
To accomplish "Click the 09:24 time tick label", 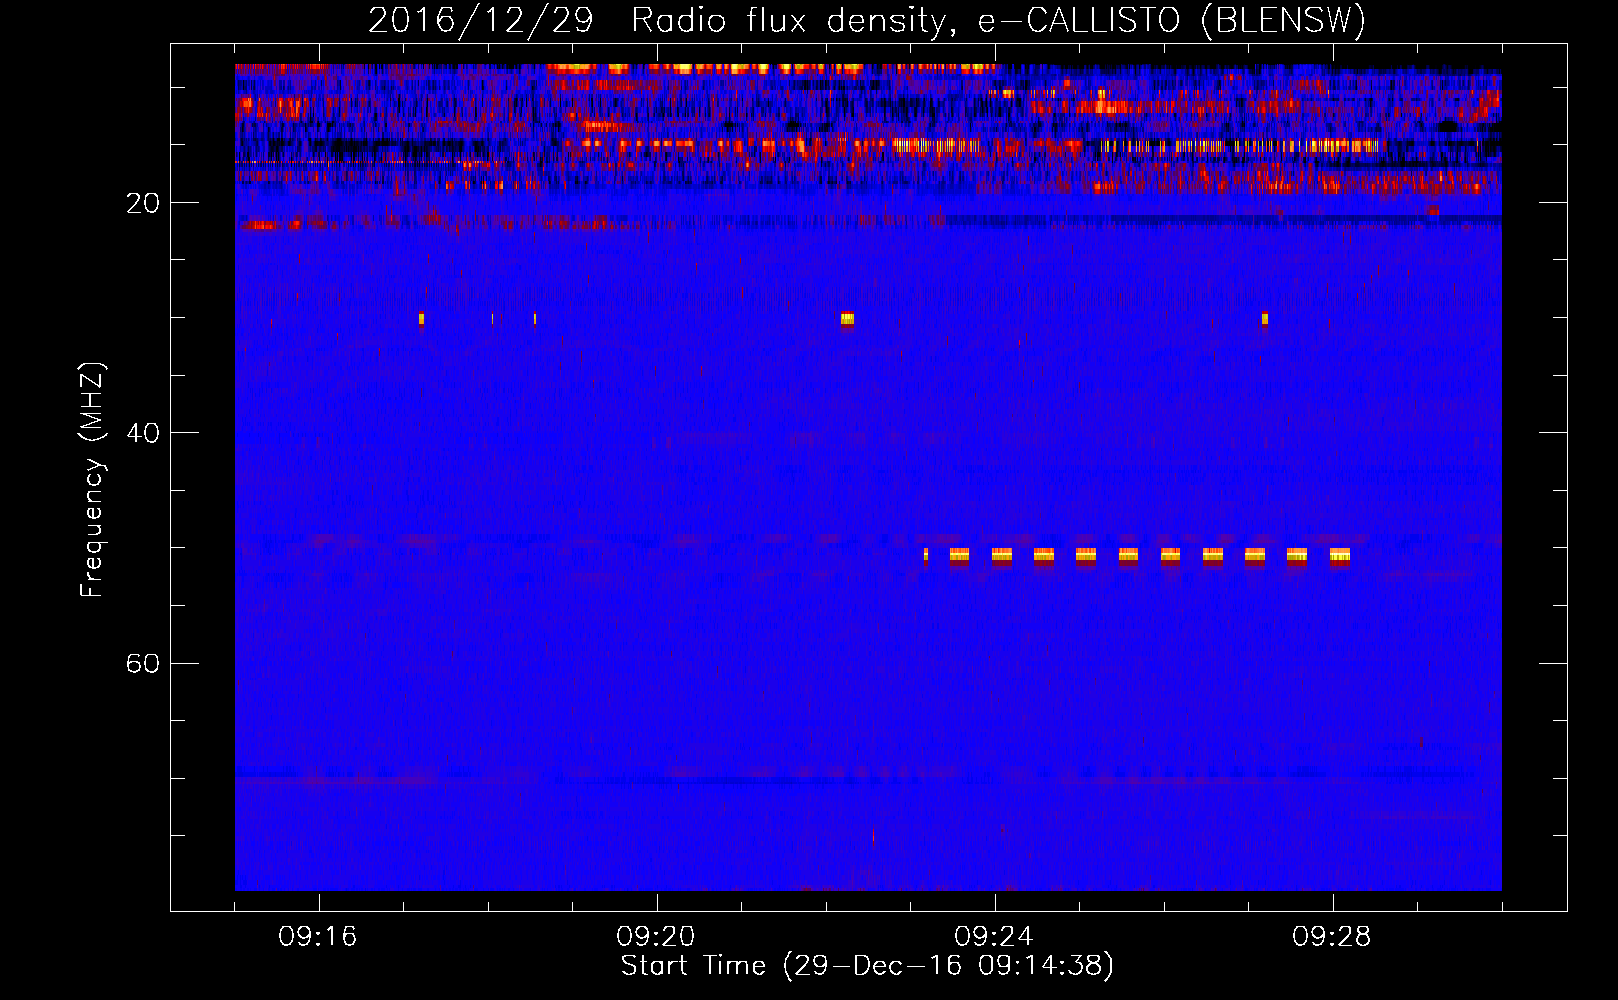I will (x=994, y=937).
